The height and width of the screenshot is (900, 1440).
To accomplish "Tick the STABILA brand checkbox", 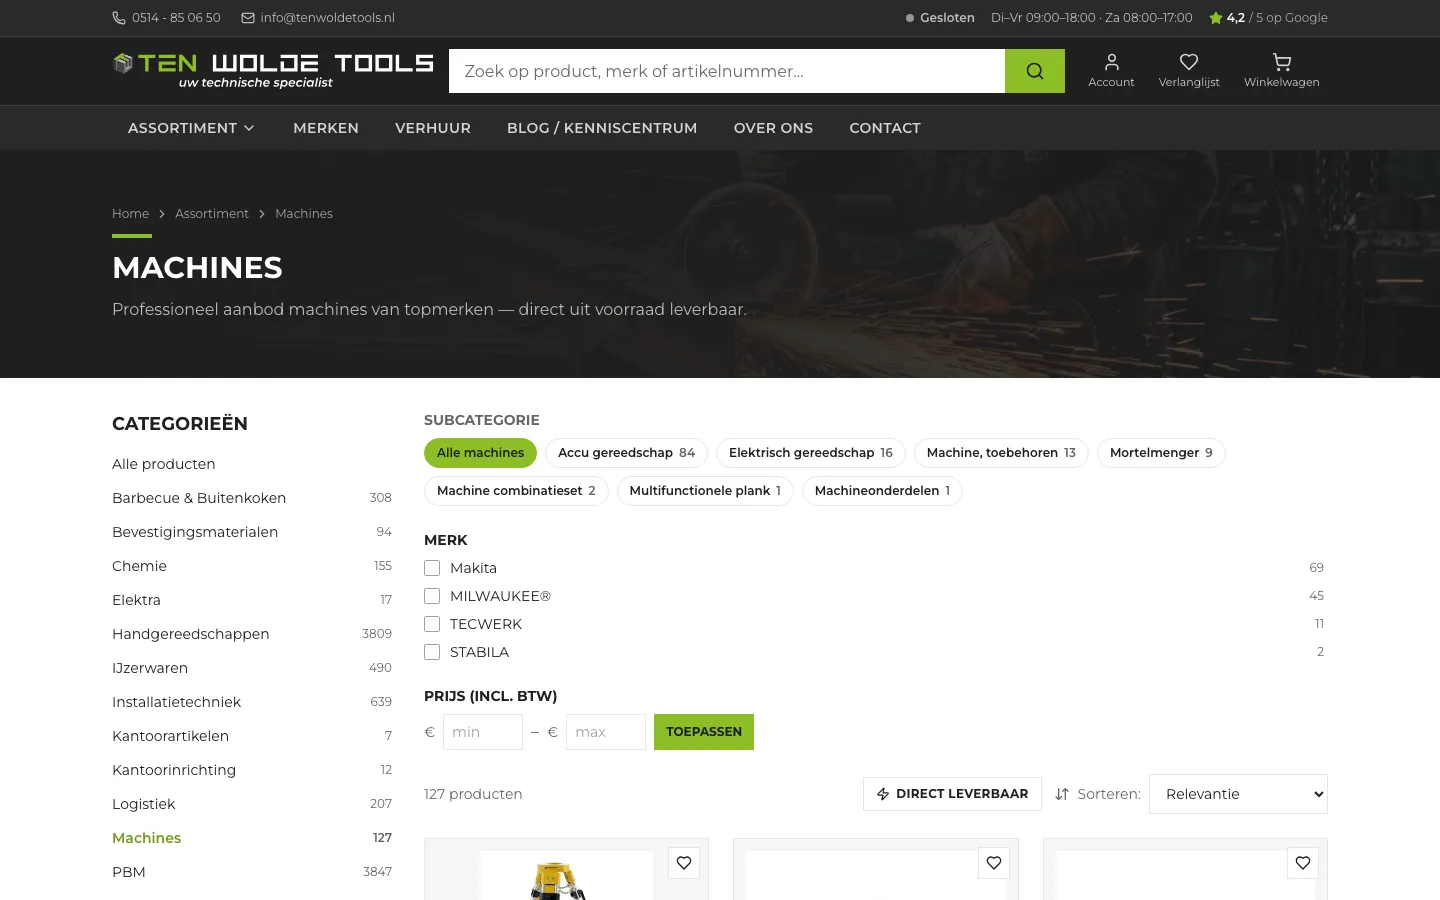I will coord(432,652).
